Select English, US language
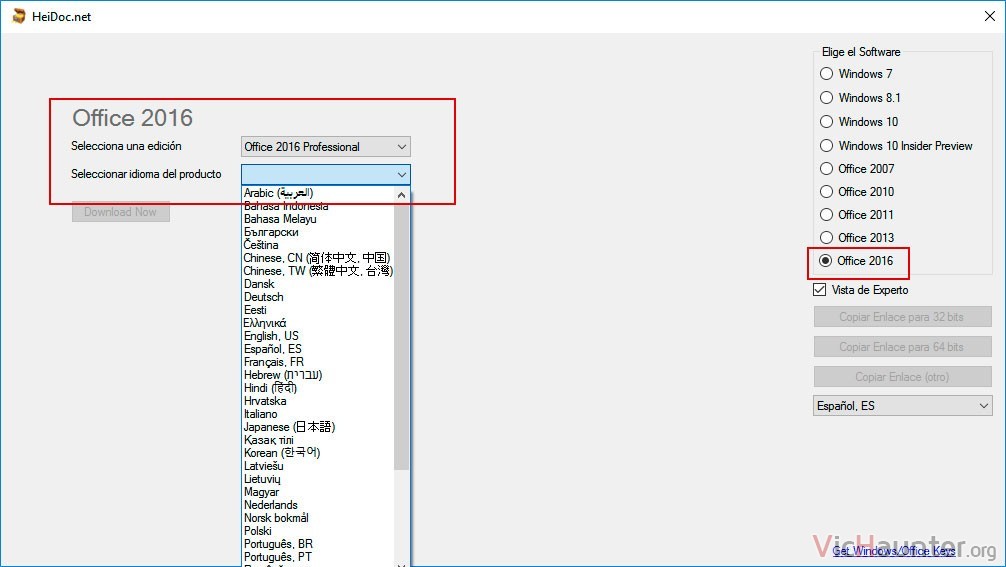The width and height of the screenshot is (1006, 567). (318, 336)
